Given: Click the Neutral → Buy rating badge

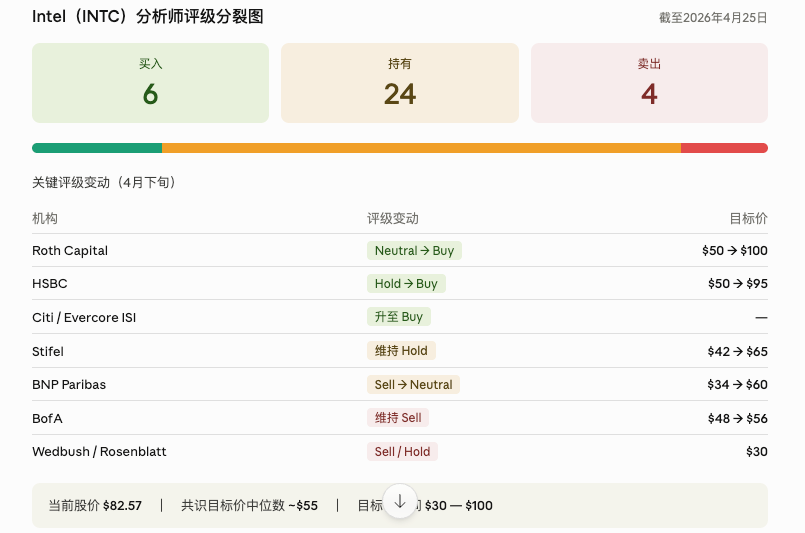Looking at the screenshot, I should click(x=414, y=251).
